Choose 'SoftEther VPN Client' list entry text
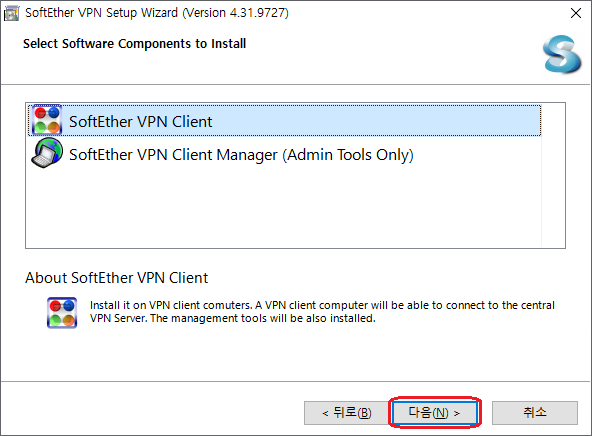 click(x=140, y=122)
